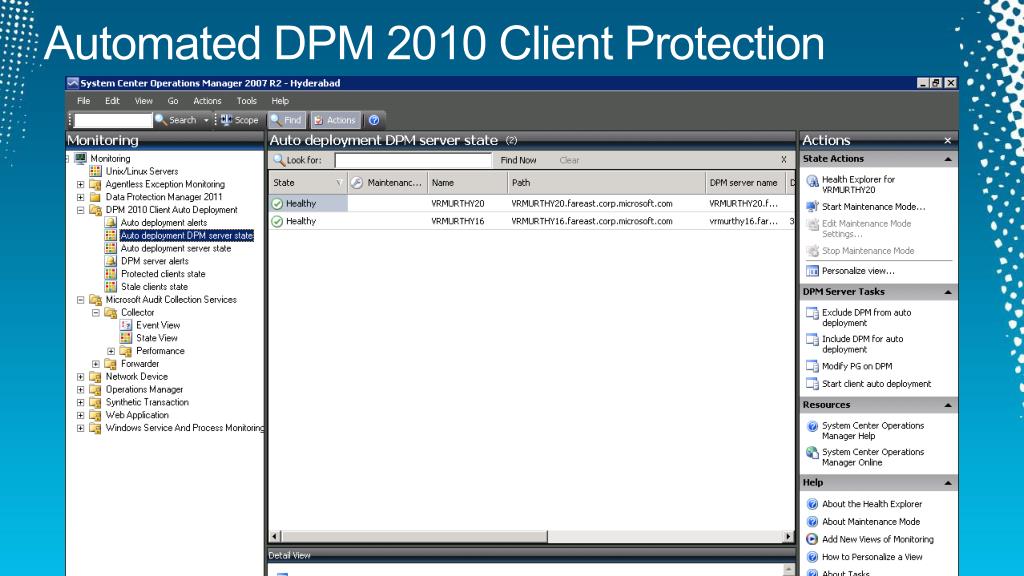Click the Healthy state icon for VRMURTHY16

point(278,221)
